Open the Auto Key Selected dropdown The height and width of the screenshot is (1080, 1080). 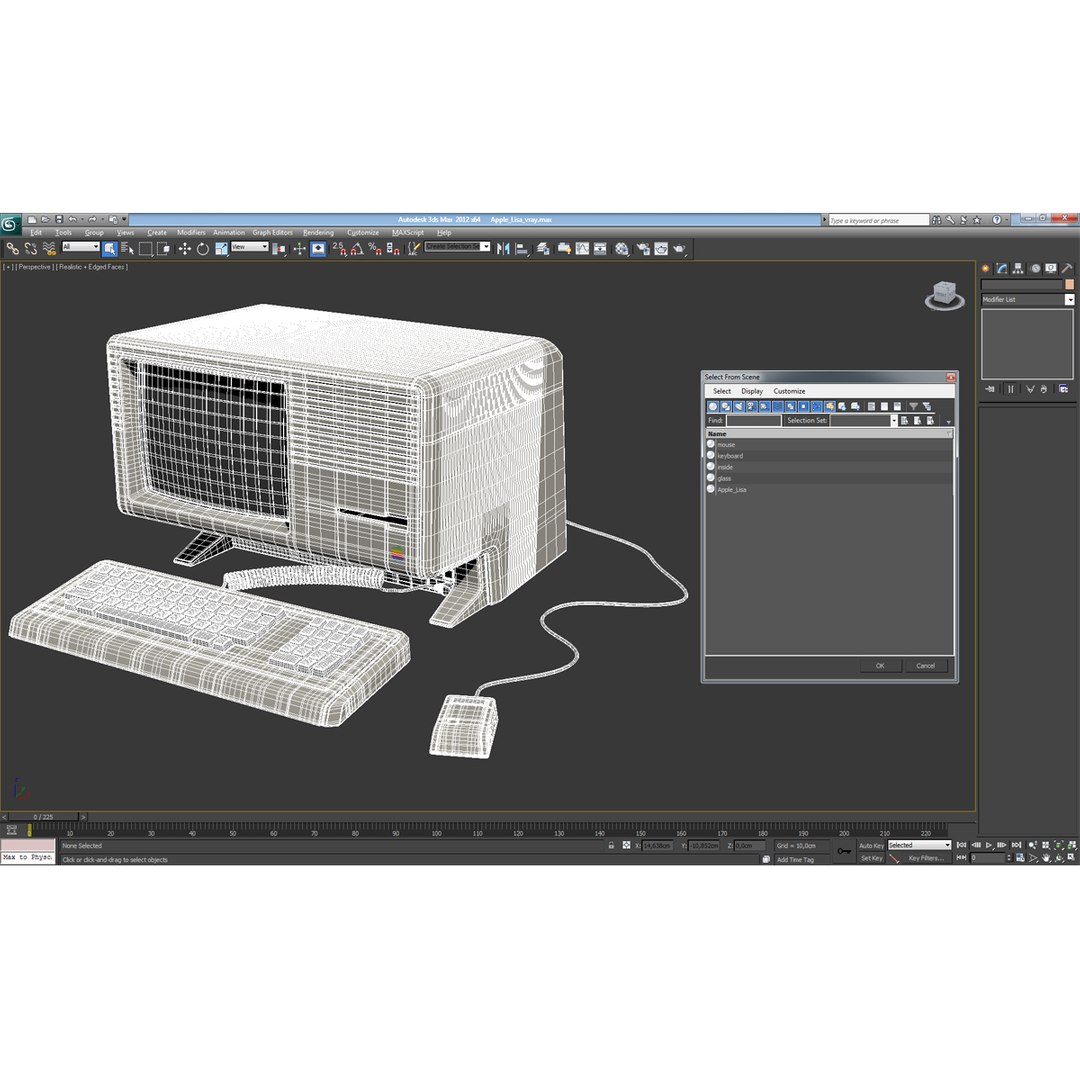pyautogui.click(x=919, y=845)
